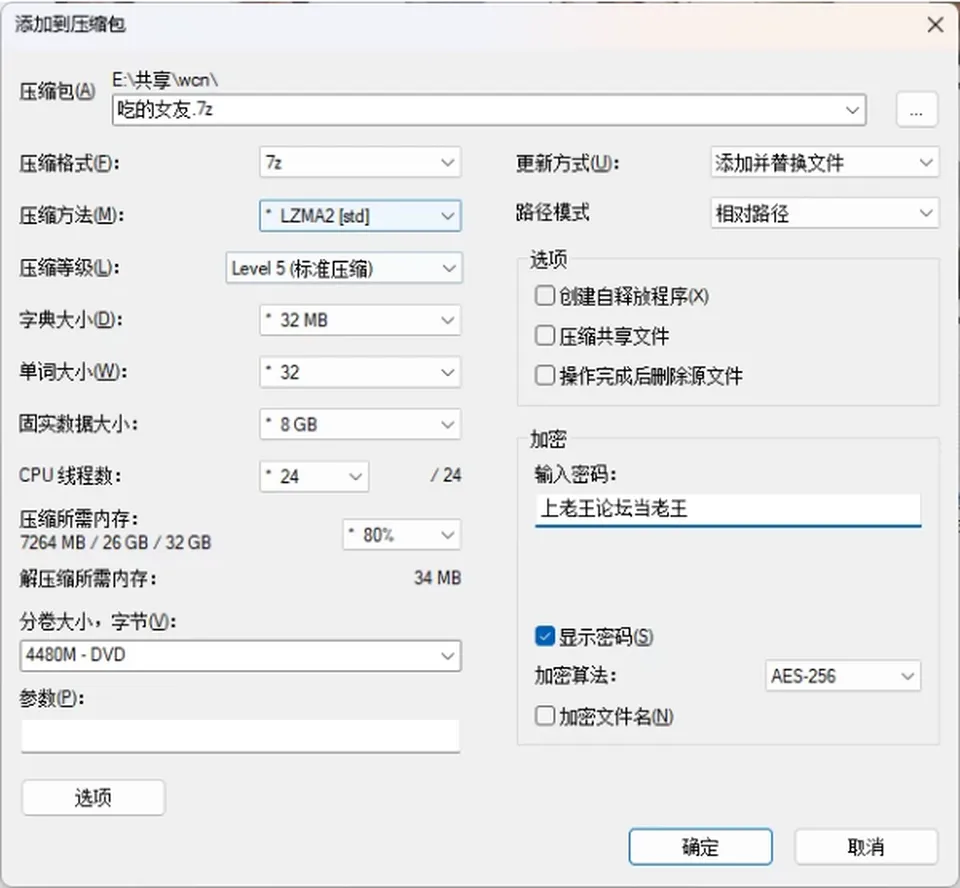
Task: Open the 压缩格式 dropdown showing 7z
Action: click(x=360, y=163)
